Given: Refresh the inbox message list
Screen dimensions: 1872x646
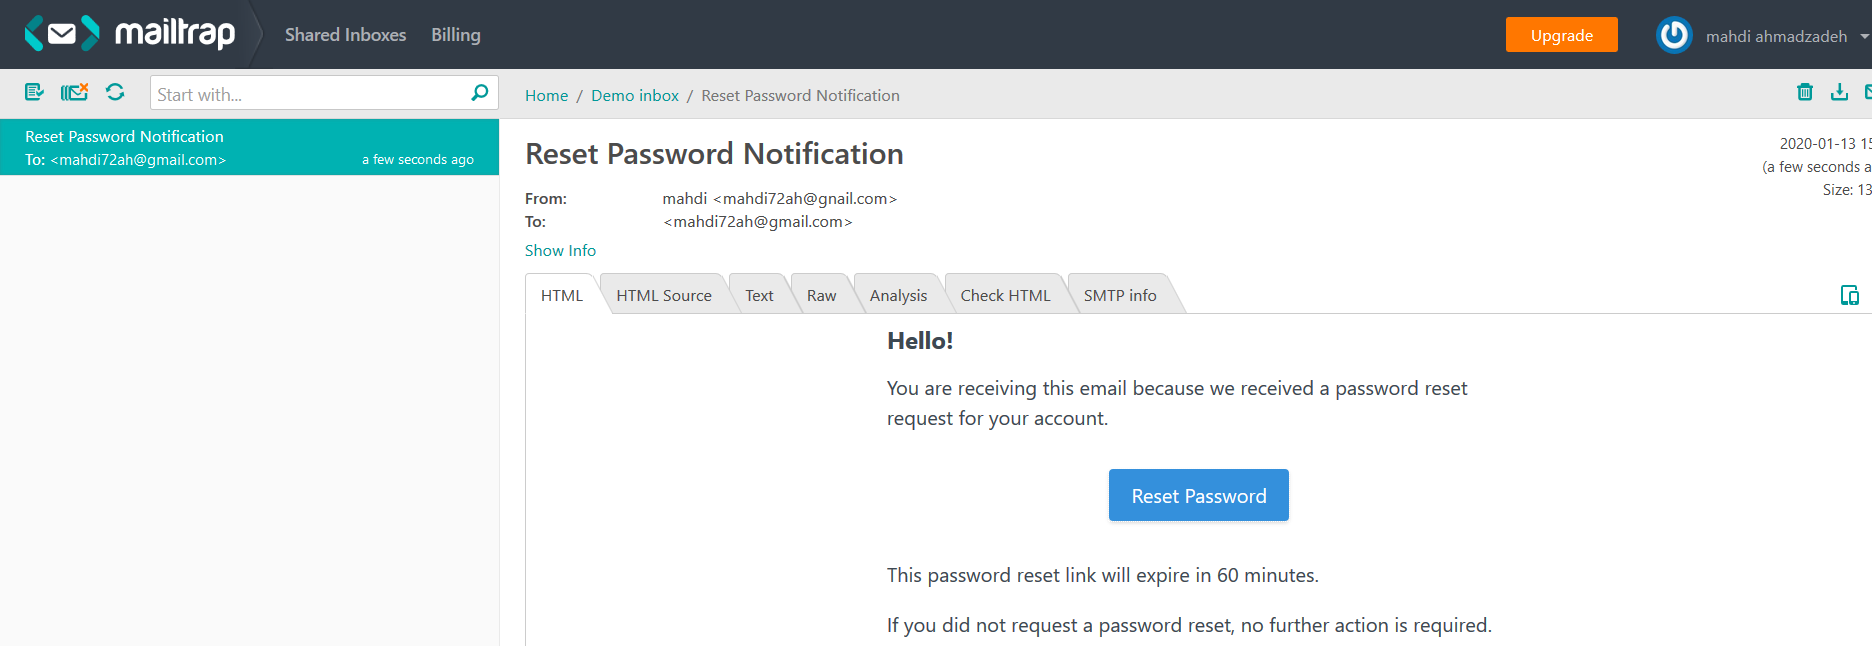Looking at the screenshot, I should coord(115,92).
